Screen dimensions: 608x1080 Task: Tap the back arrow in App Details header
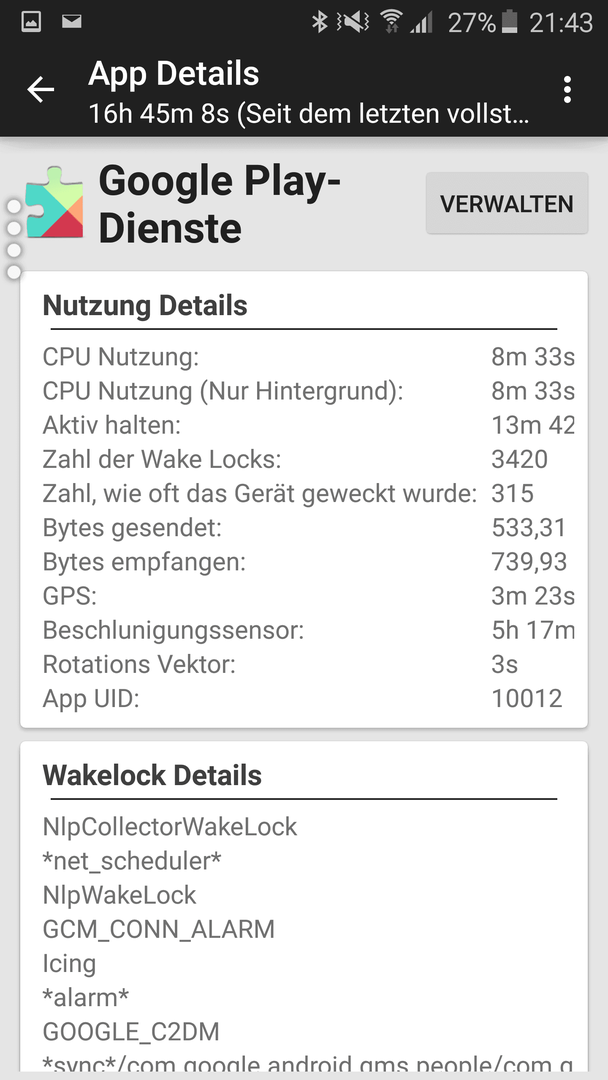click(40, 90)
